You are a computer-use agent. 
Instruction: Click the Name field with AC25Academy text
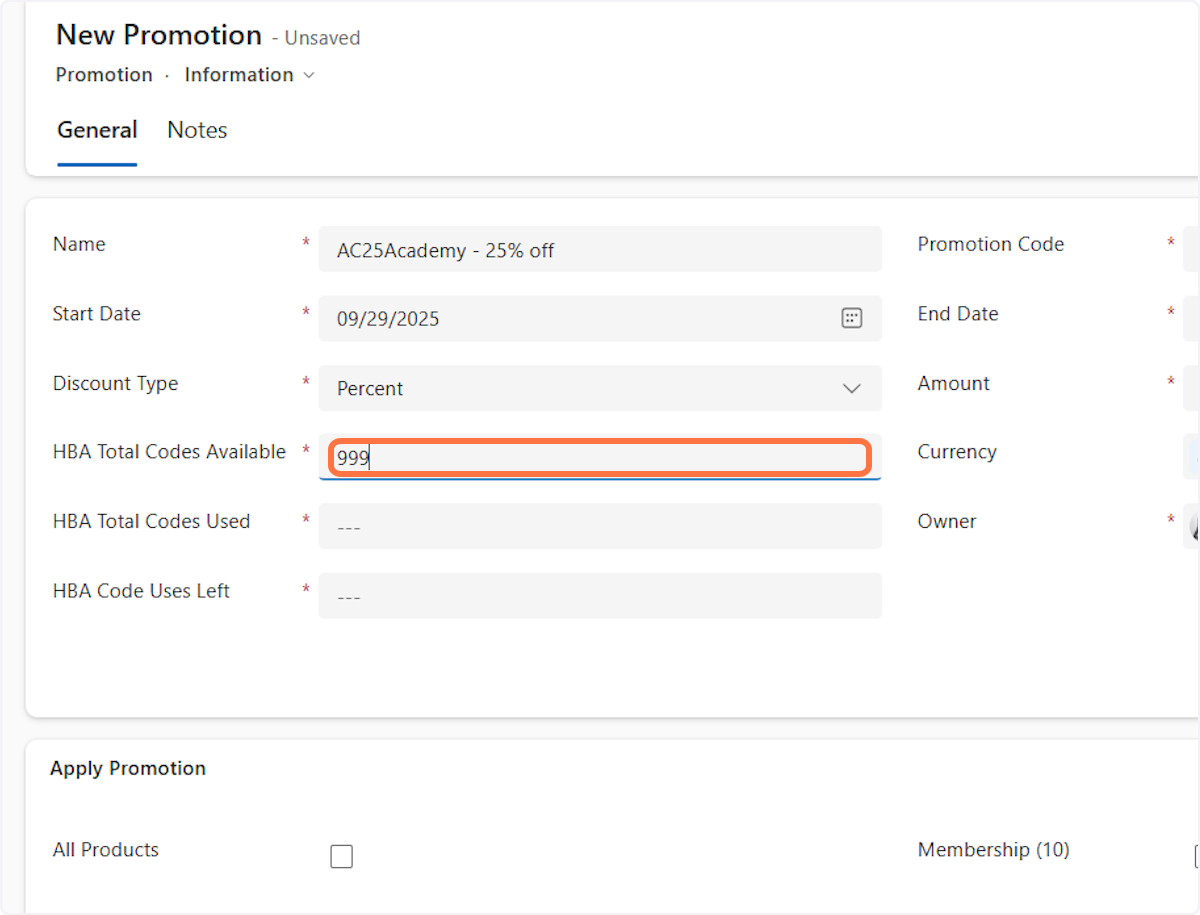click(x=600, y=250)
